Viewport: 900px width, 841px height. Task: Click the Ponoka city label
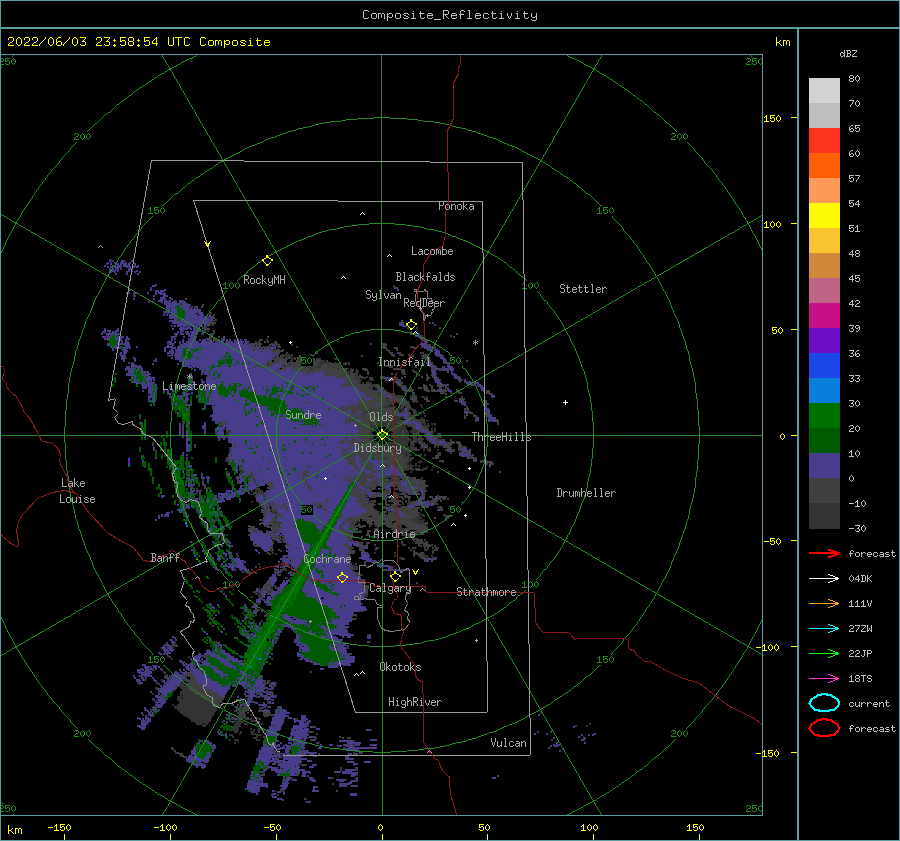(x=456, y=206)
